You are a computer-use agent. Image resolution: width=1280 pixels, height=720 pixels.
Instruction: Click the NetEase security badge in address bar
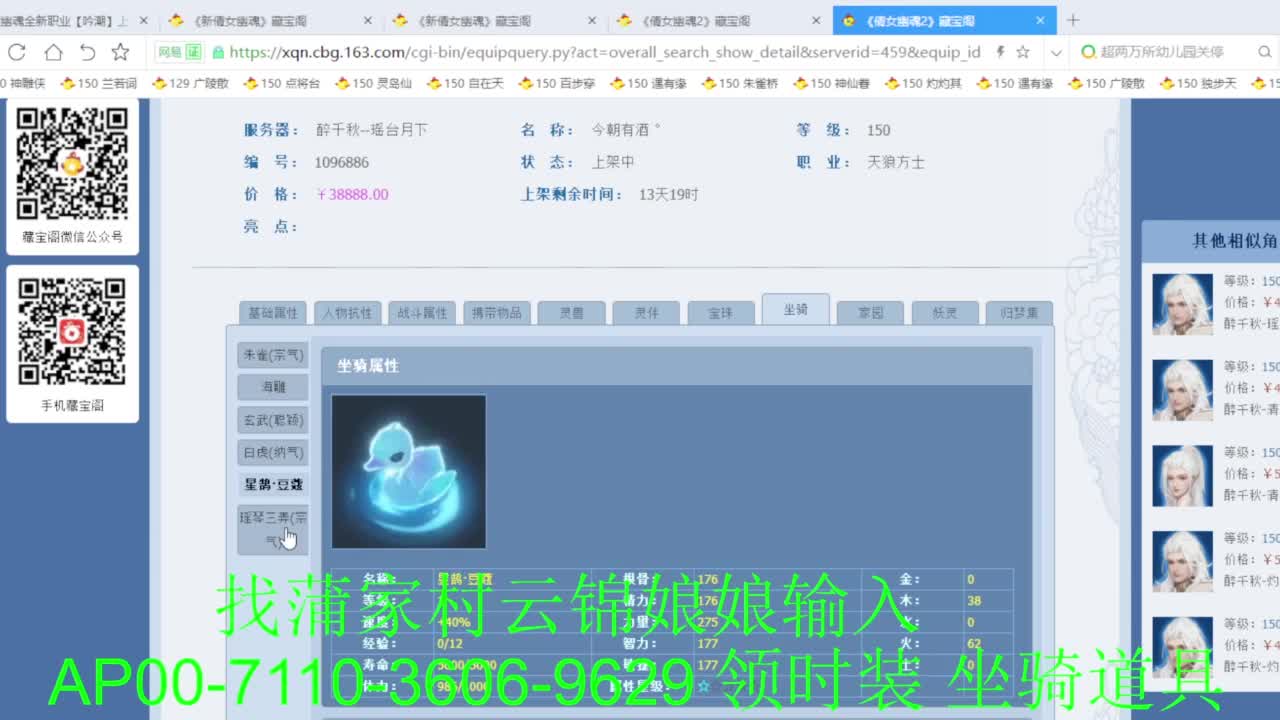178,52
